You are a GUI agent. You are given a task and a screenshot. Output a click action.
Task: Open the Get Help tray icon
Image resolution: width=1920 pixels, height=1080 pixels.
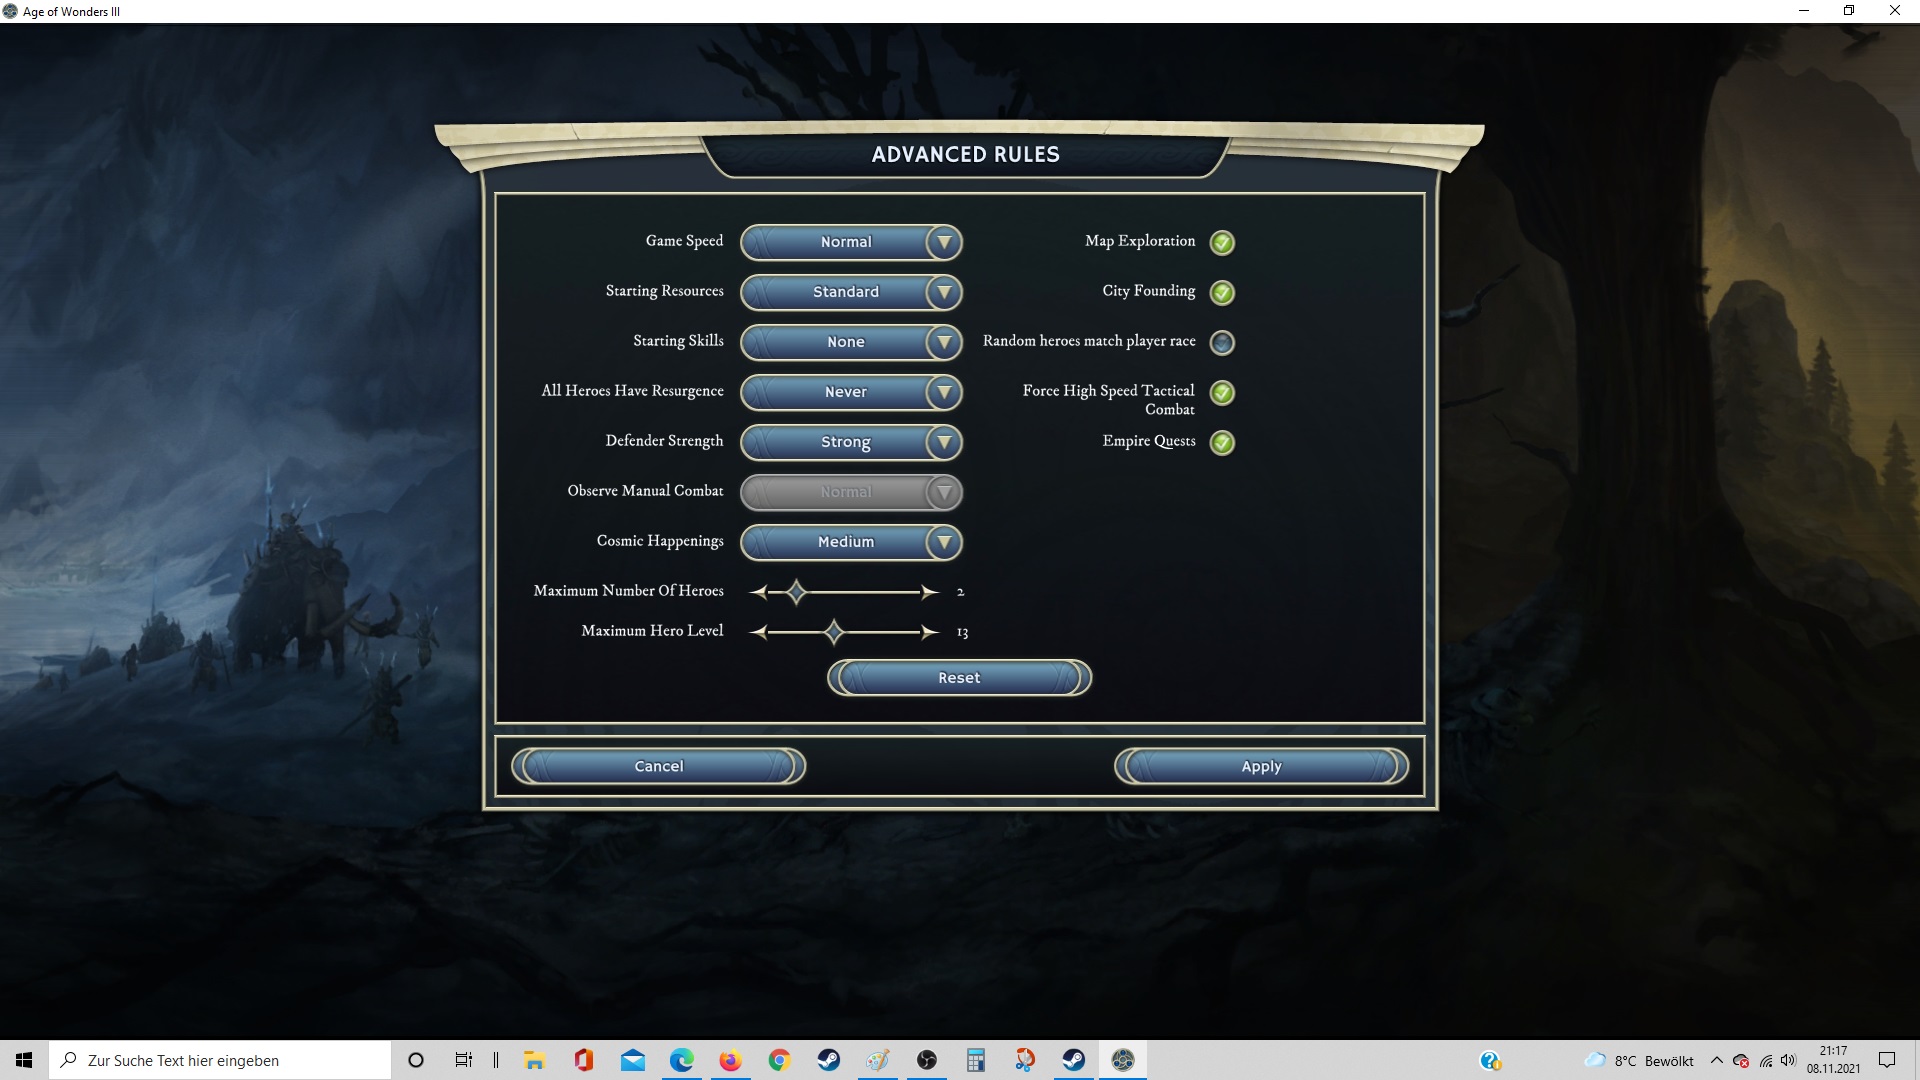pos(1490,1060)
